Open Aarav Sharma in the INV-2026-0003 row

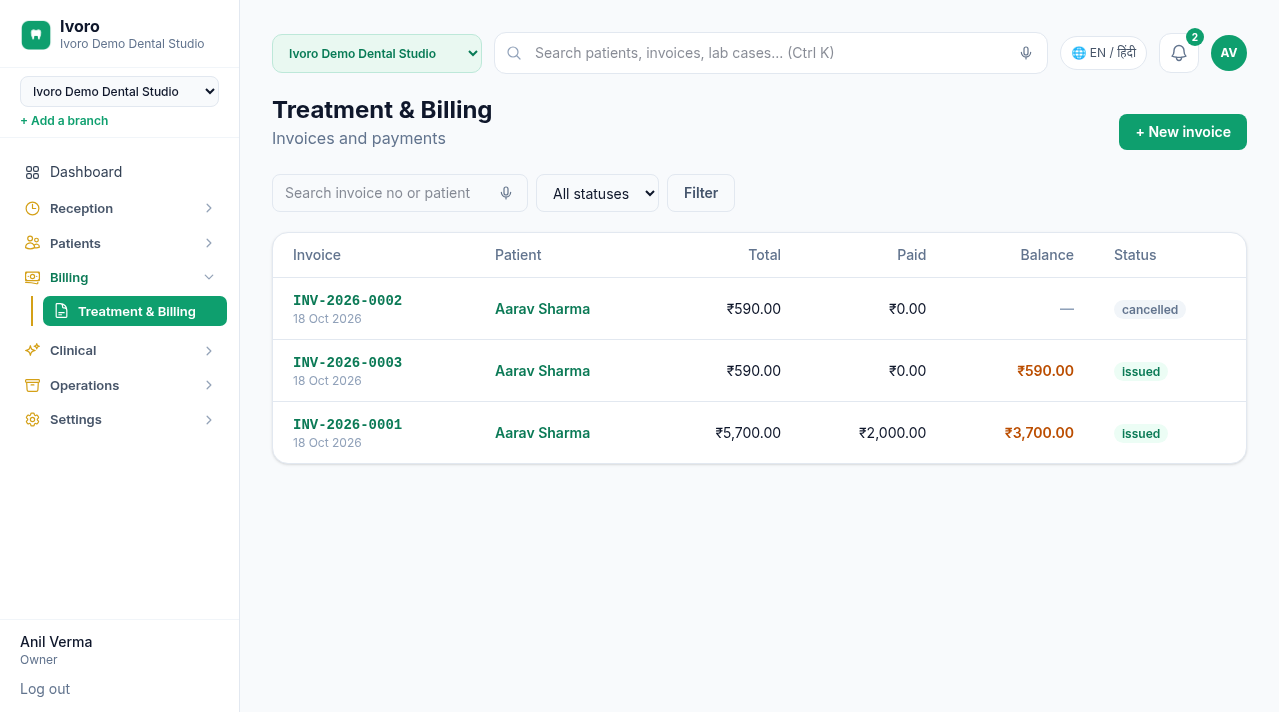click(x=542, y=371)
